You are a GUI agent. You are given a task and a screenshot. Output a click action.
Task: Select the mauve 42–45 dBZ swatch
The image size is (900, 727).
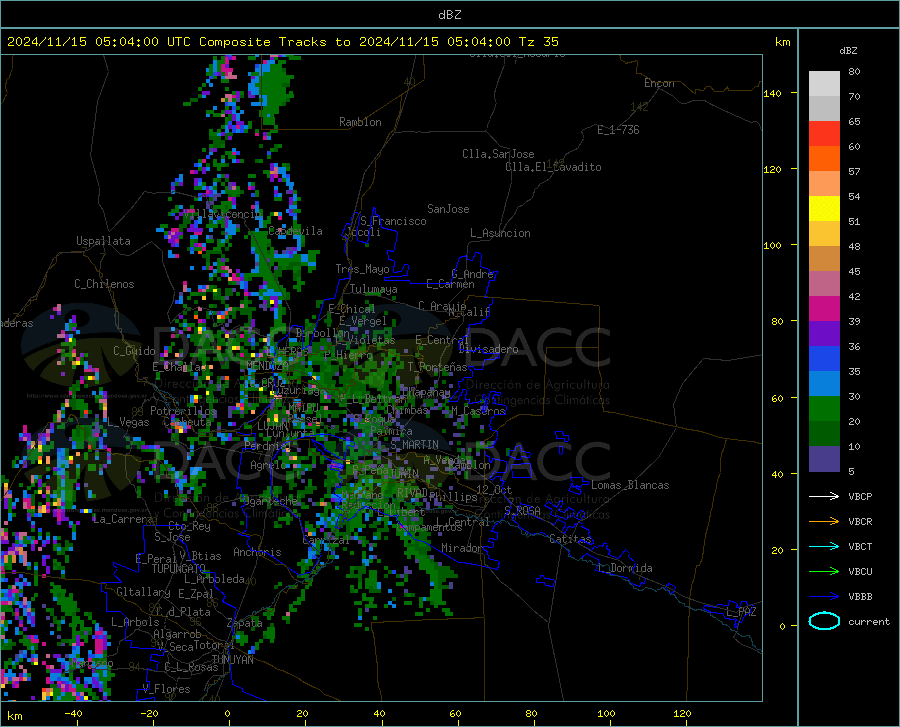824,283
